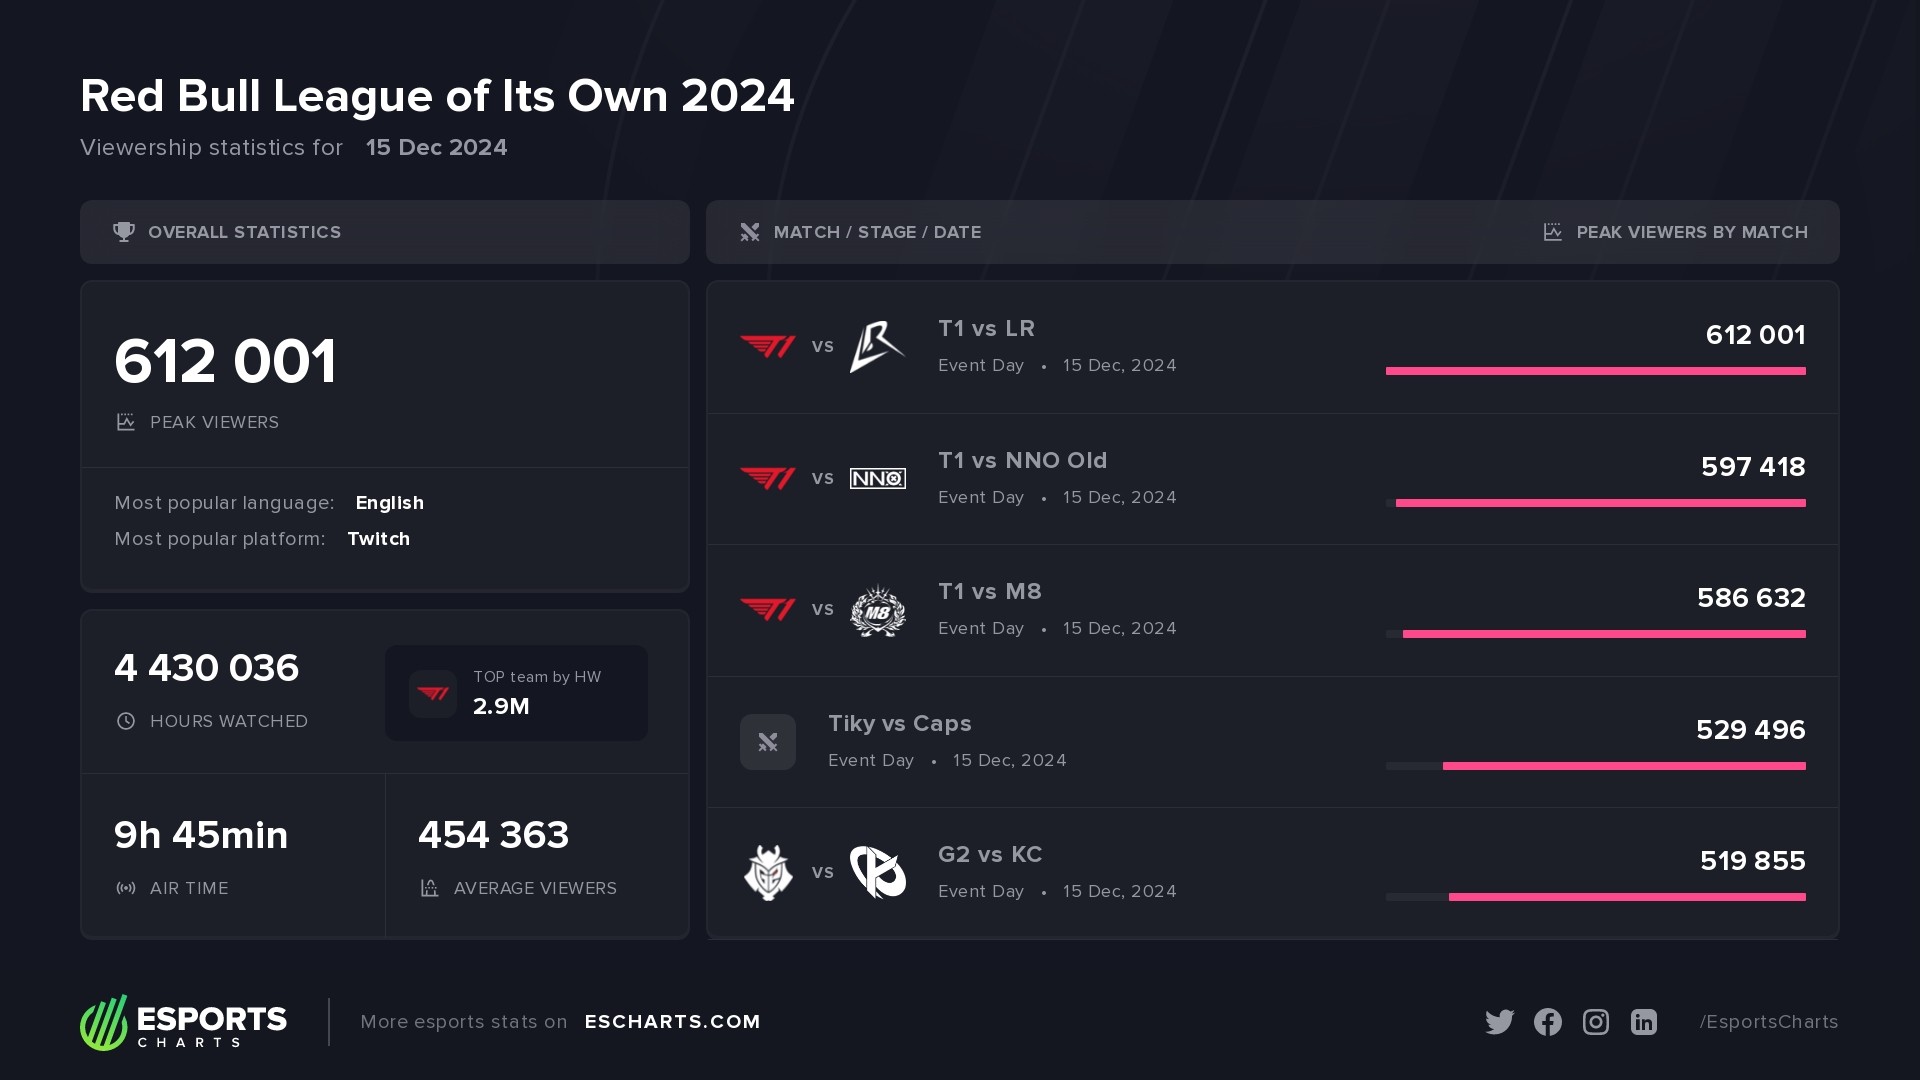Click the Peak Viewers By Match header
Image resolution: width=1920 pixels, height=1080 pixels.
click(x=1691, y=232)
